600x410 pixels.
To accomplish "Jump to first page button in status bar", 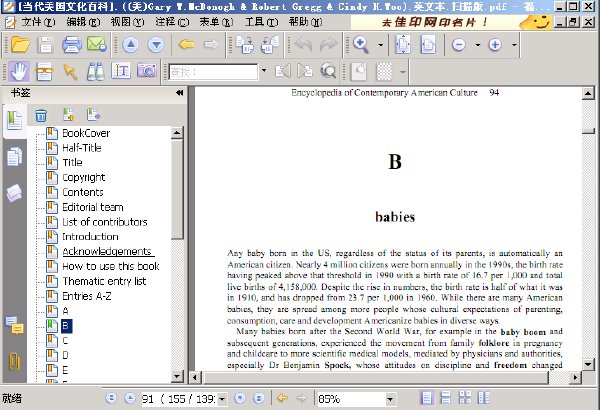I will (111, 398).
